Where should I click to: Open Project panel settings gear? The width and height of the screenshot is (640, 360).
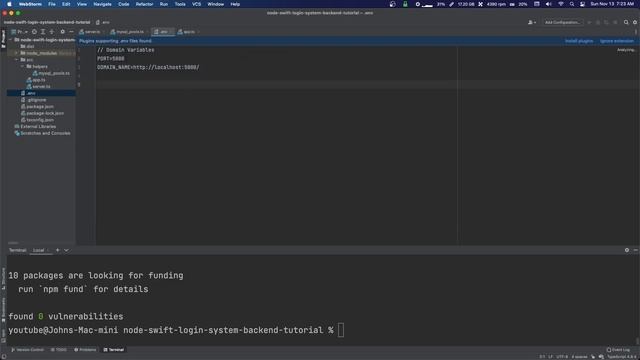pyautogui.click(x=62, y=32)
